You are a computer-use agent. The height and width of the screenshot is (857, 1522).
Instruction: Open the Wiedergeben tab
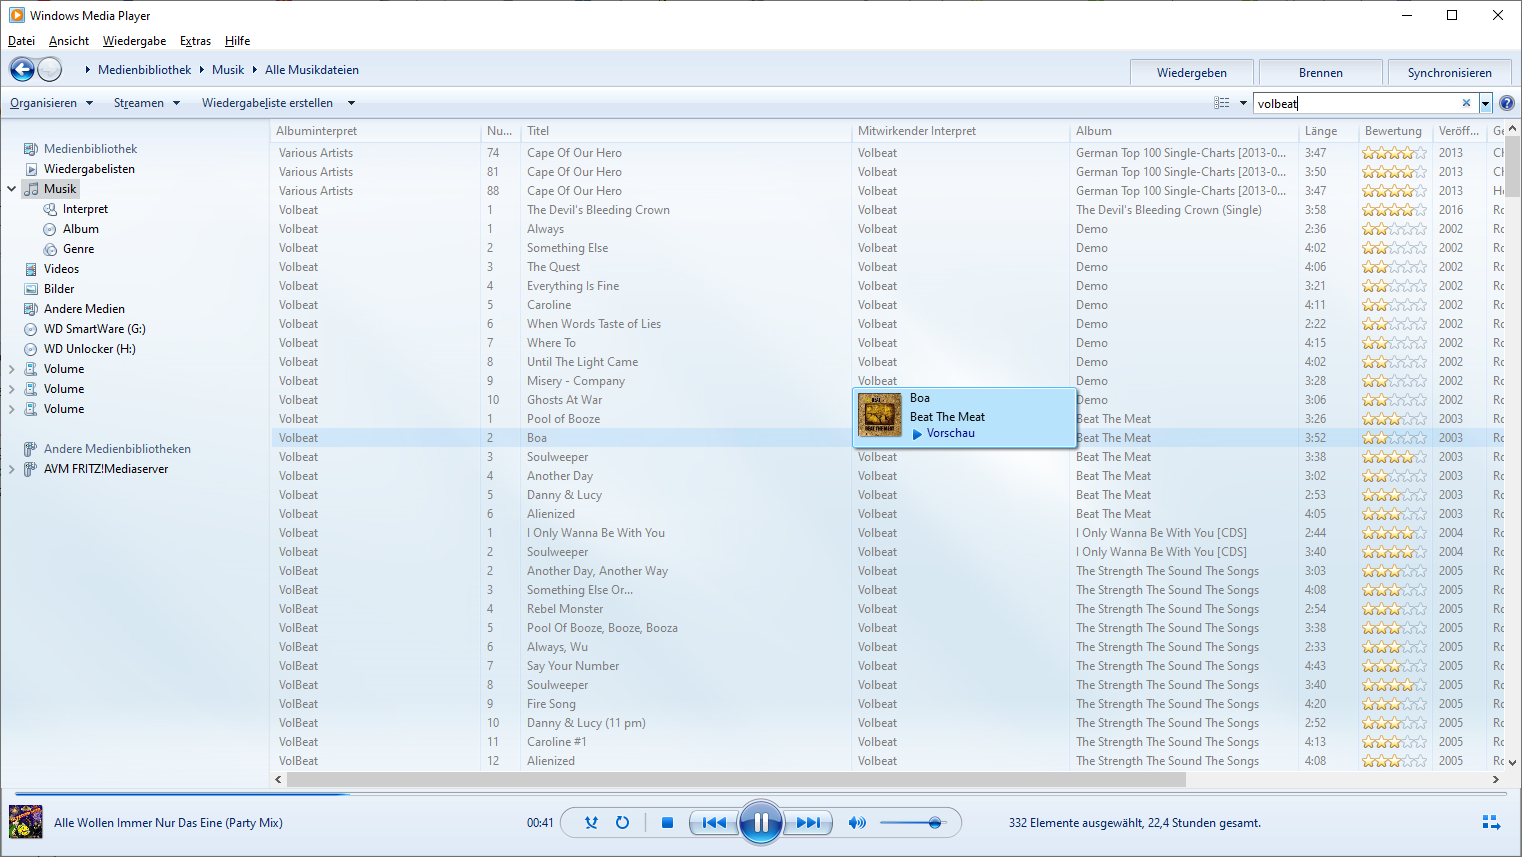coord(1192,73)
